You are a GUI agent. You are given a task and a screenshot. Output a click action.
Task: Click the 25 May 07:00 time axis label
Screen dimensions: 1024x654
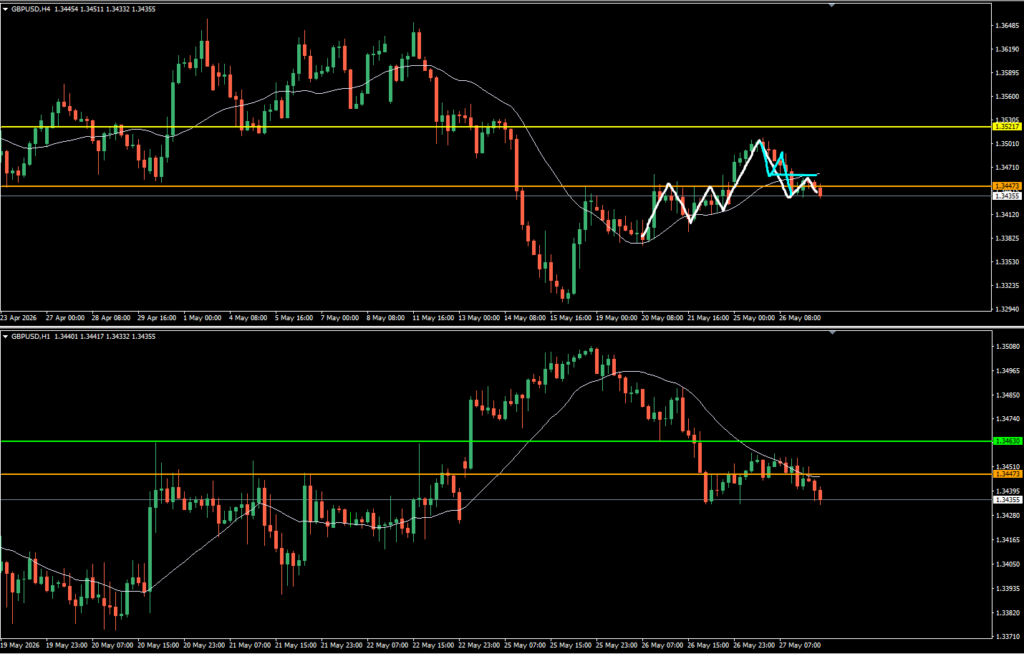pos(524,646)
